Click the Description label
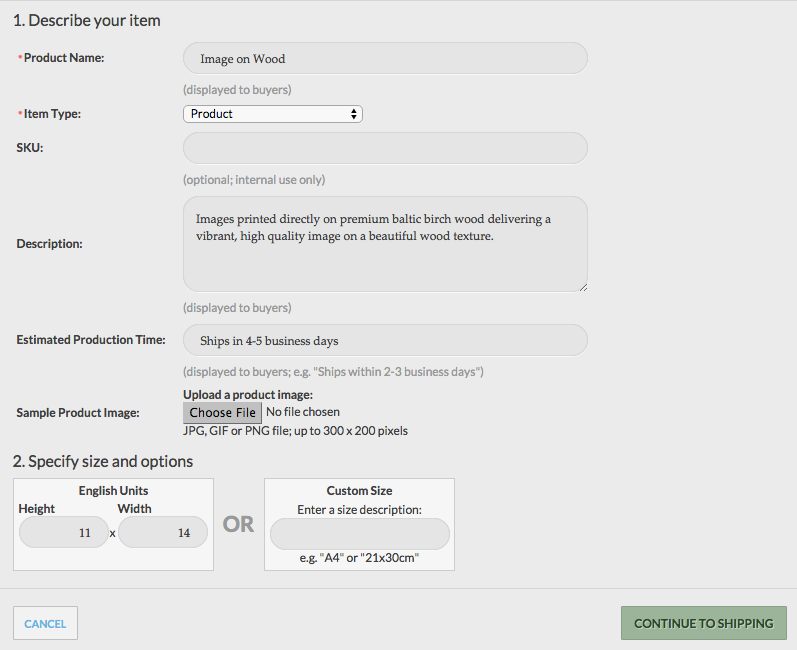Viewport: 797px width, 650px height. (x=49, y=244)
